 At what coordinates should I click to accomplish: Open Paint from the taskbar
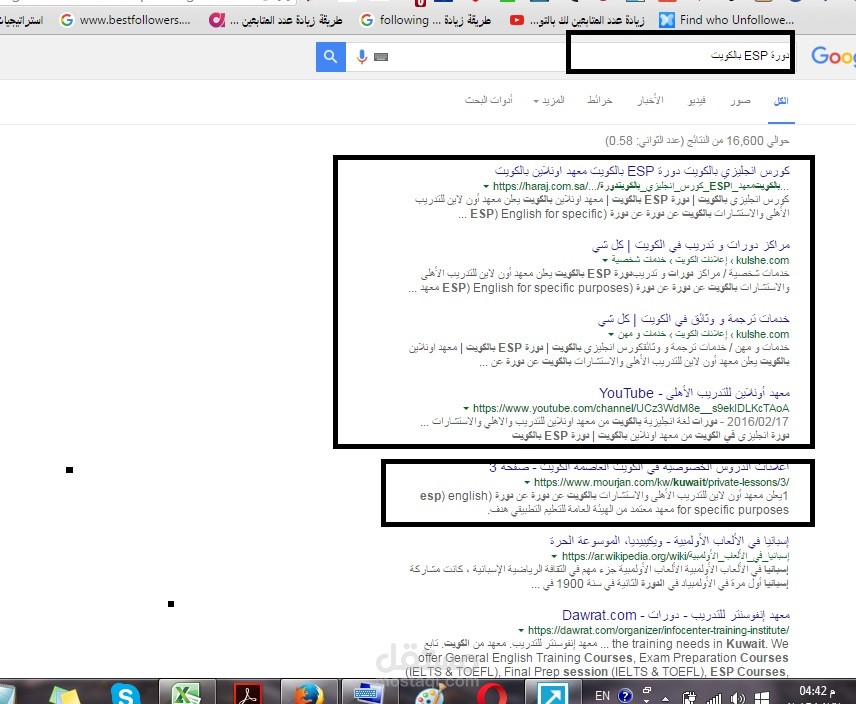click(430, 694)
